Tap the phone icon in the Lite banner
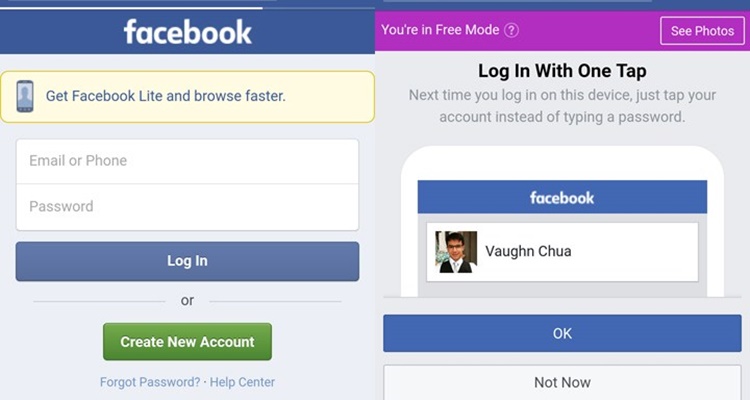Viewport: 750px width, 400px height. click(x=26, y=96)
